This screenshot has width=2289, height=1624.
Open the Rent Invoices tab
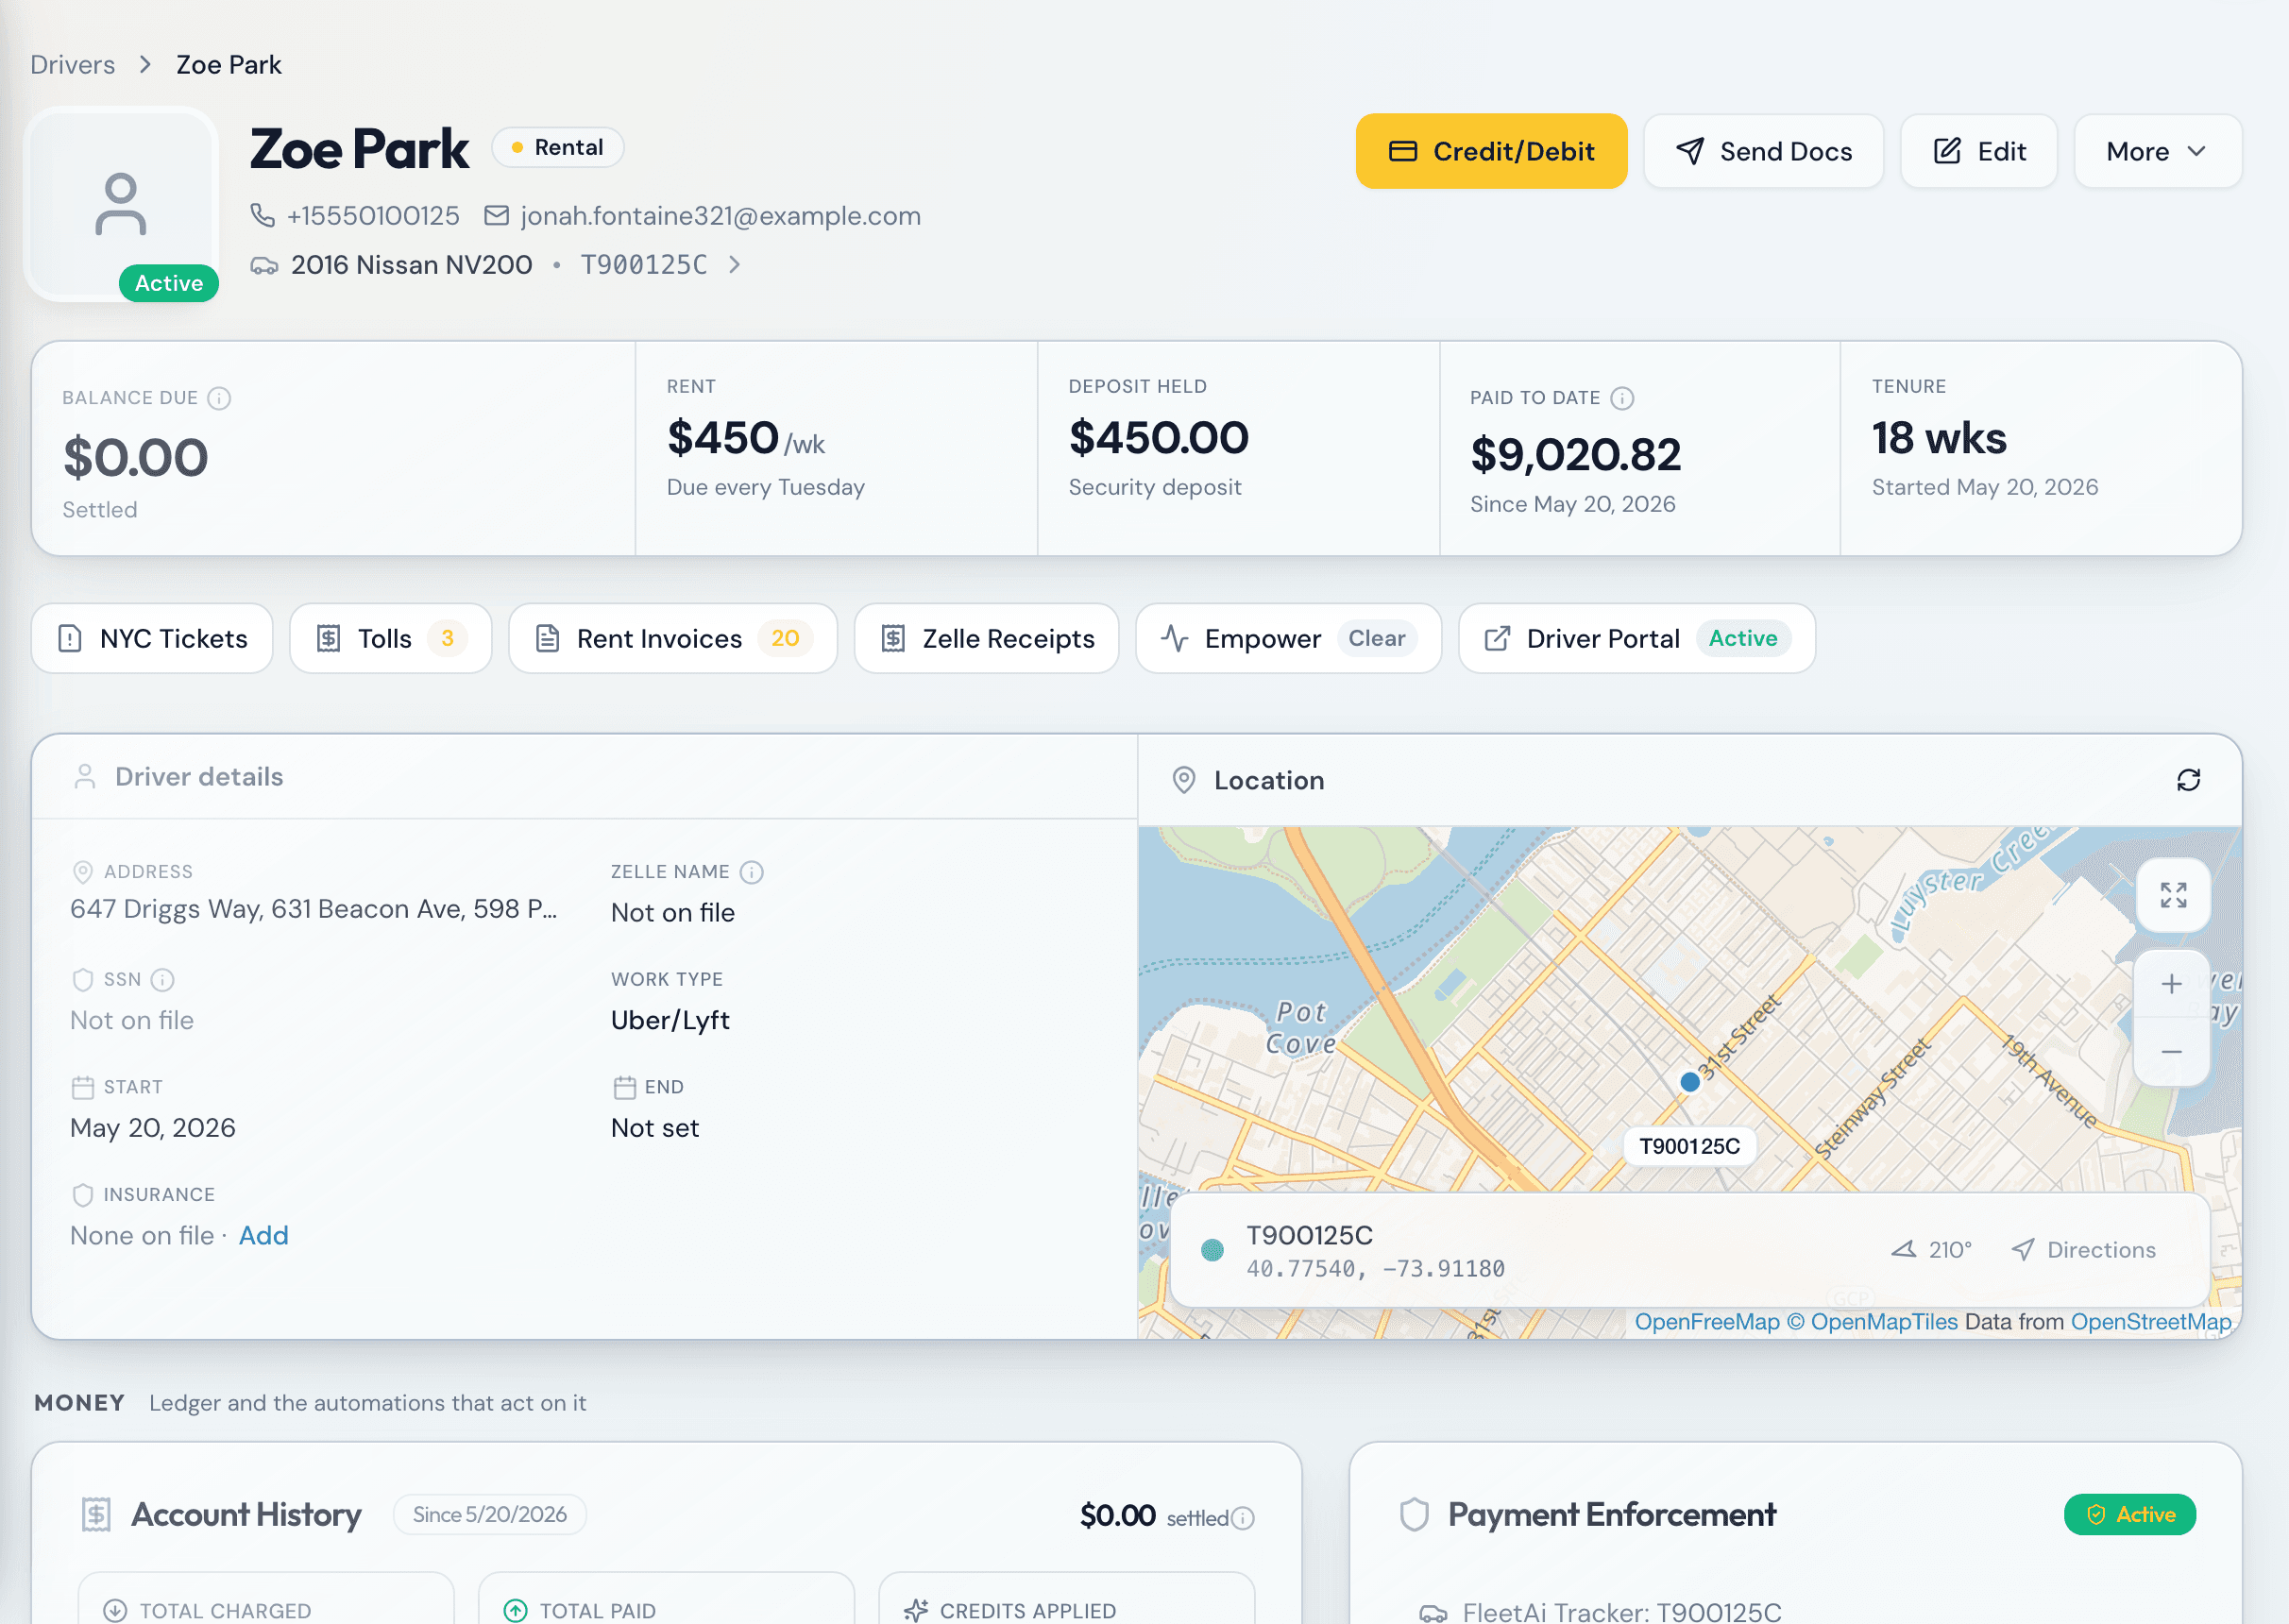click(672, 638)
